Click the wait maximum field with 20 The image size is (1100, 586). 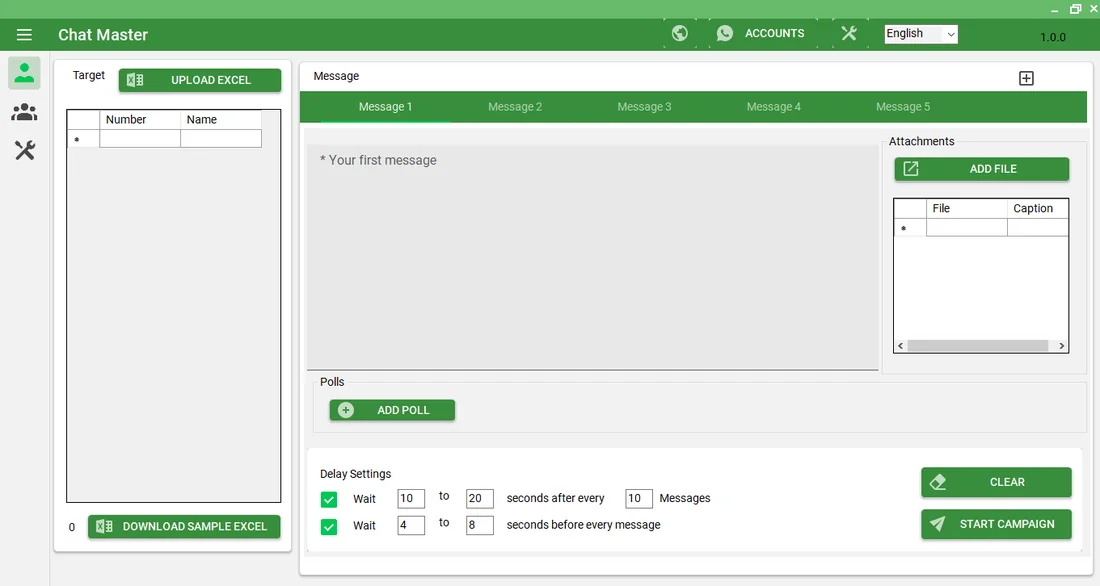(480, 498)
